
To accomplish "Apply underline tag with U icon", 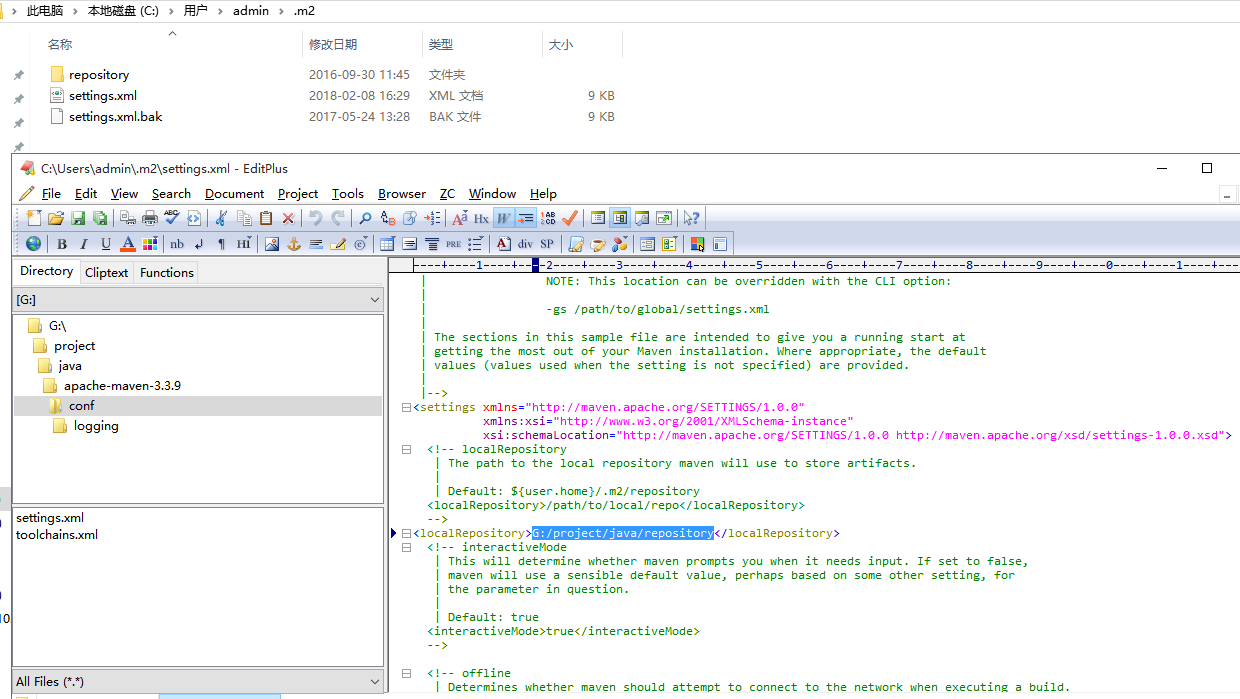I will pos(106,244).
